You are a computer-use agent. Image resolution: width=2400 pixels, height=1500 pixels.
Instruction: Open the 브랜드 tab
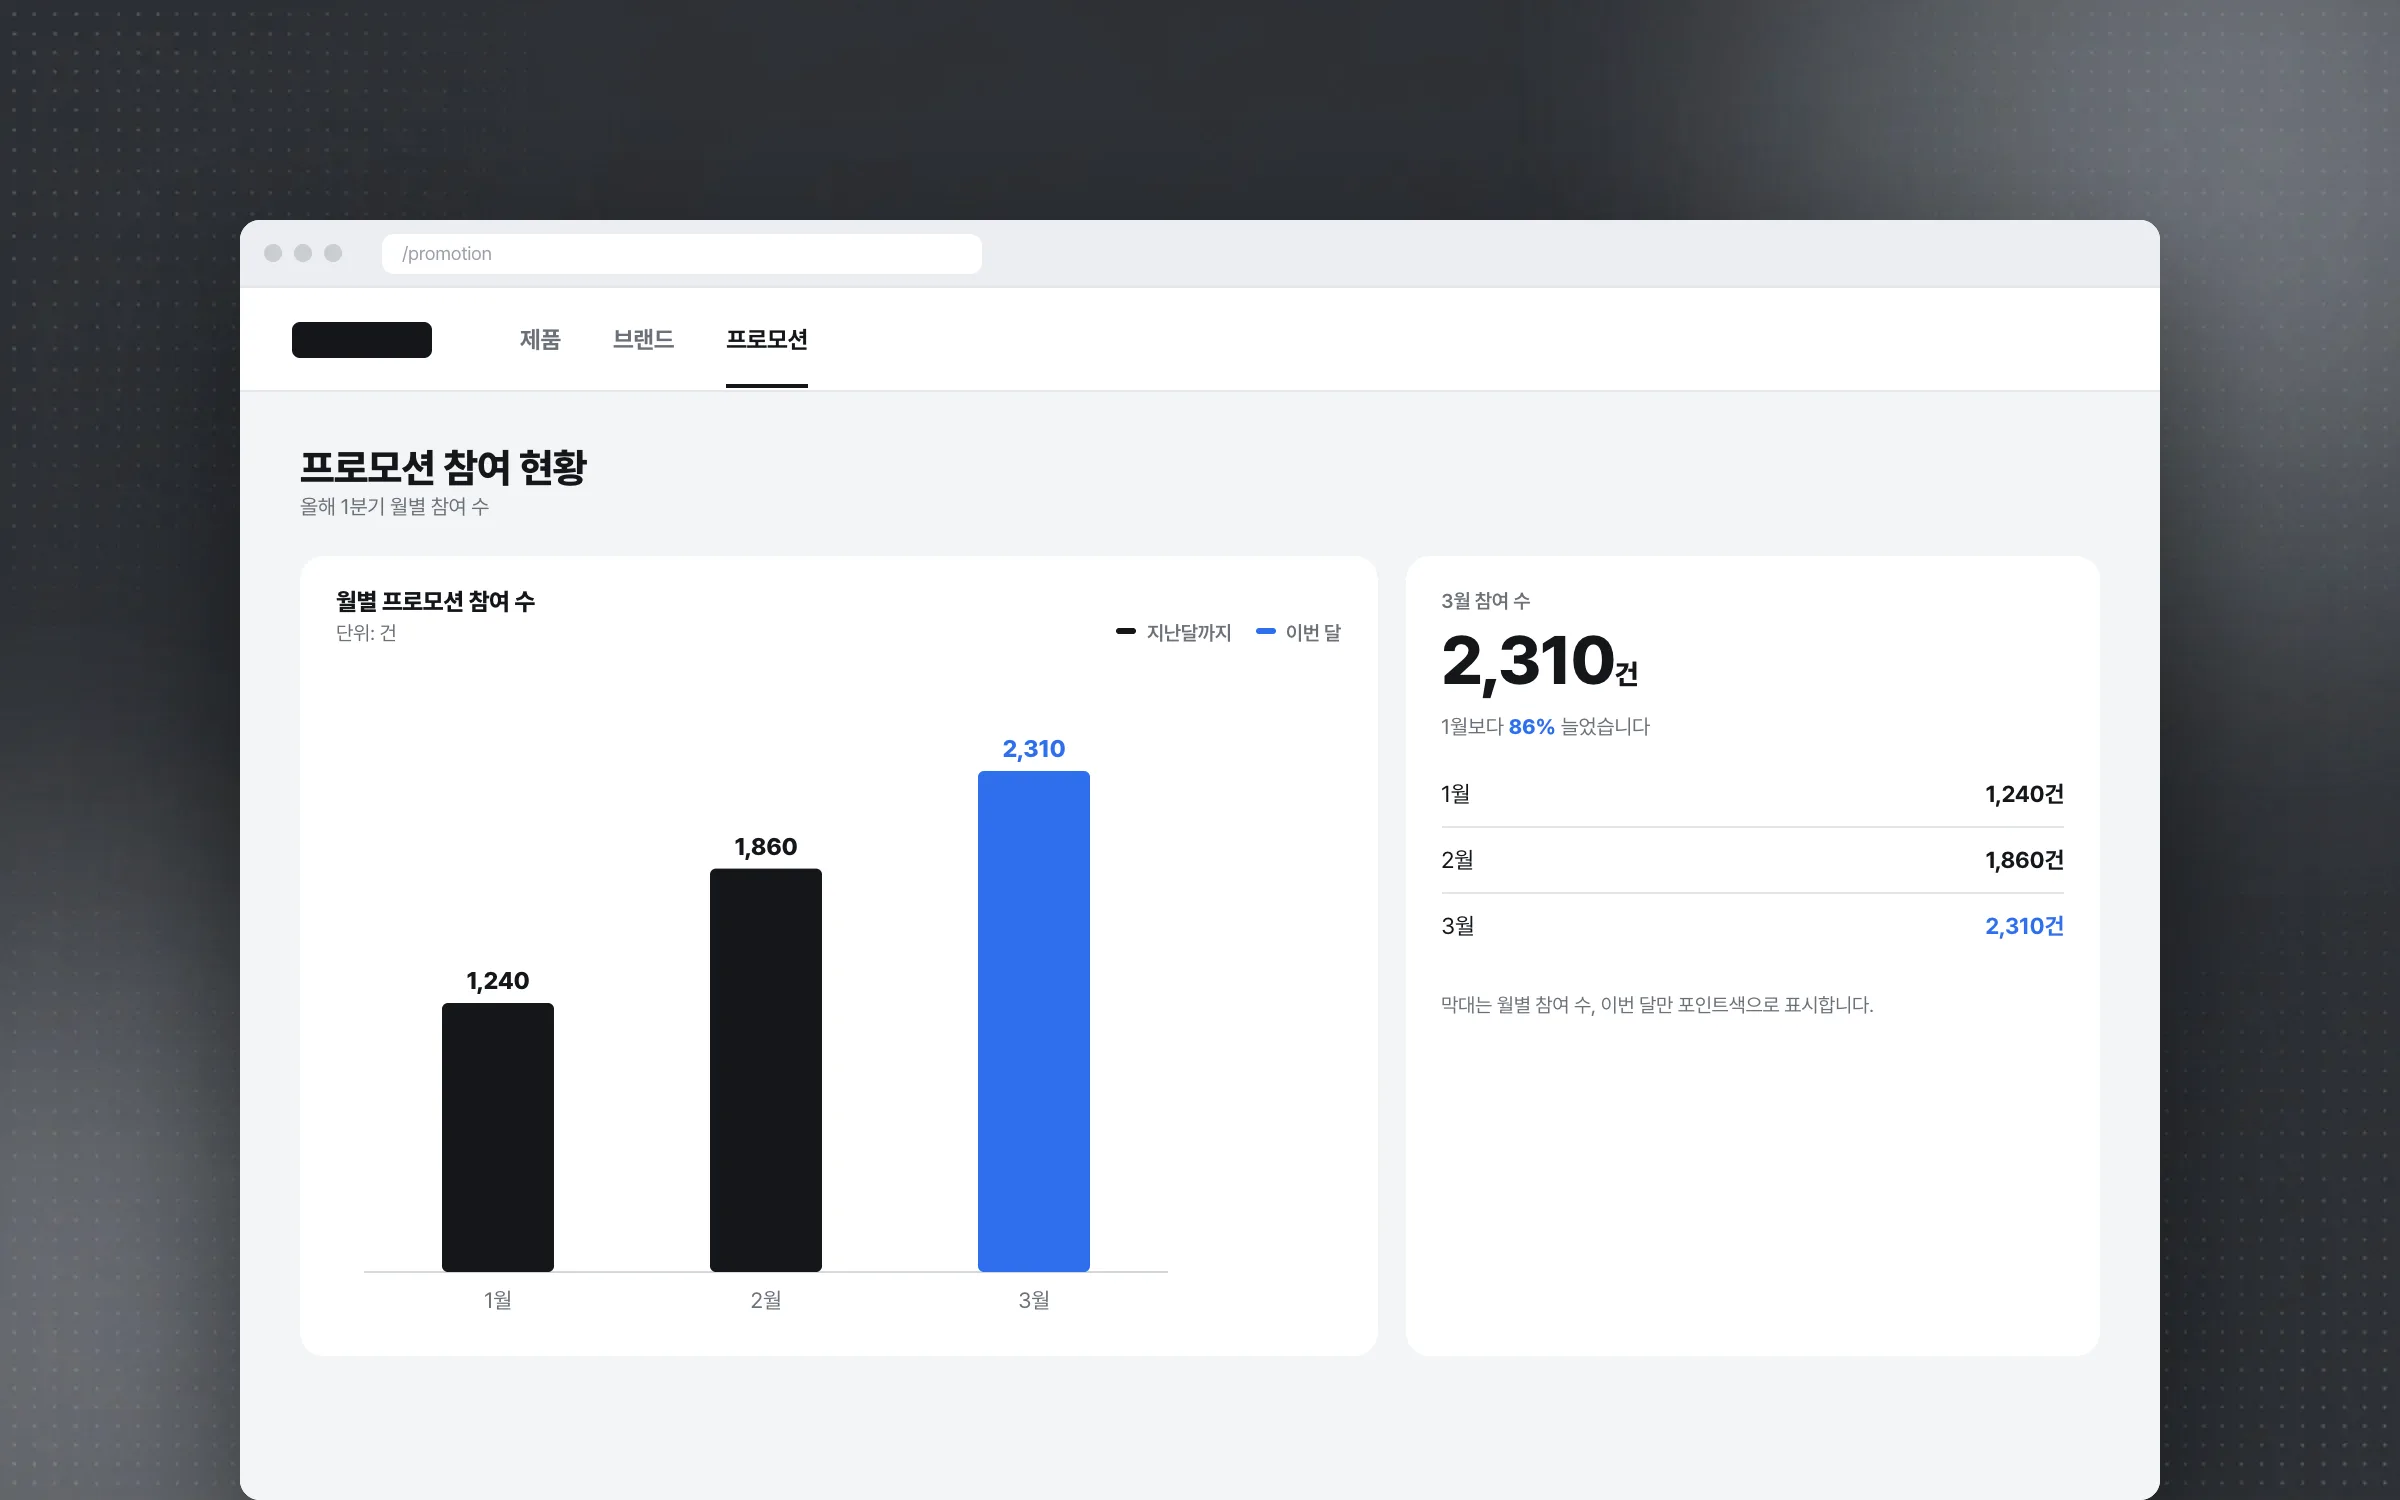(643, 340)
